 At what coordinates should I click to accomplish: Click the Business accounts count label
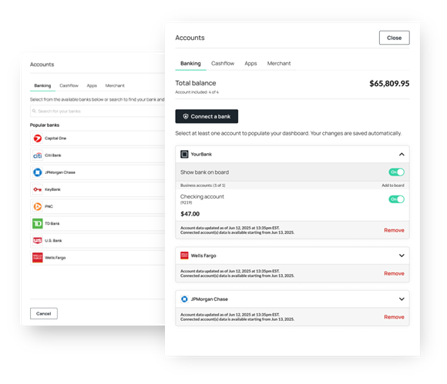(203, 185)
